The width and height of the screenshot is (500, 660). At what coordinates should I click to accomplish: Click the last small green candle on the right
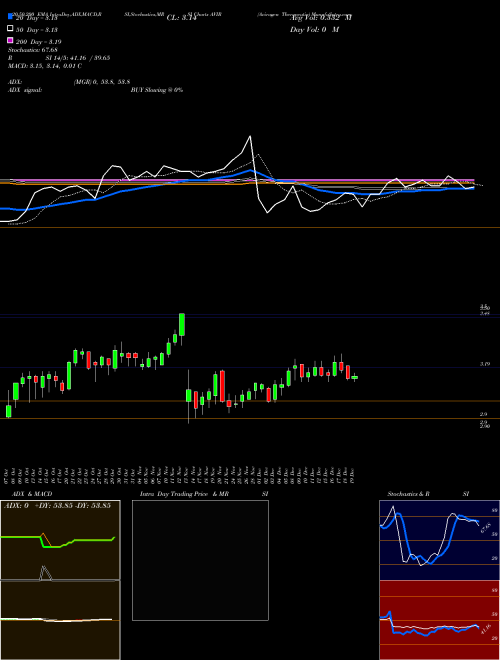(355, 378)
